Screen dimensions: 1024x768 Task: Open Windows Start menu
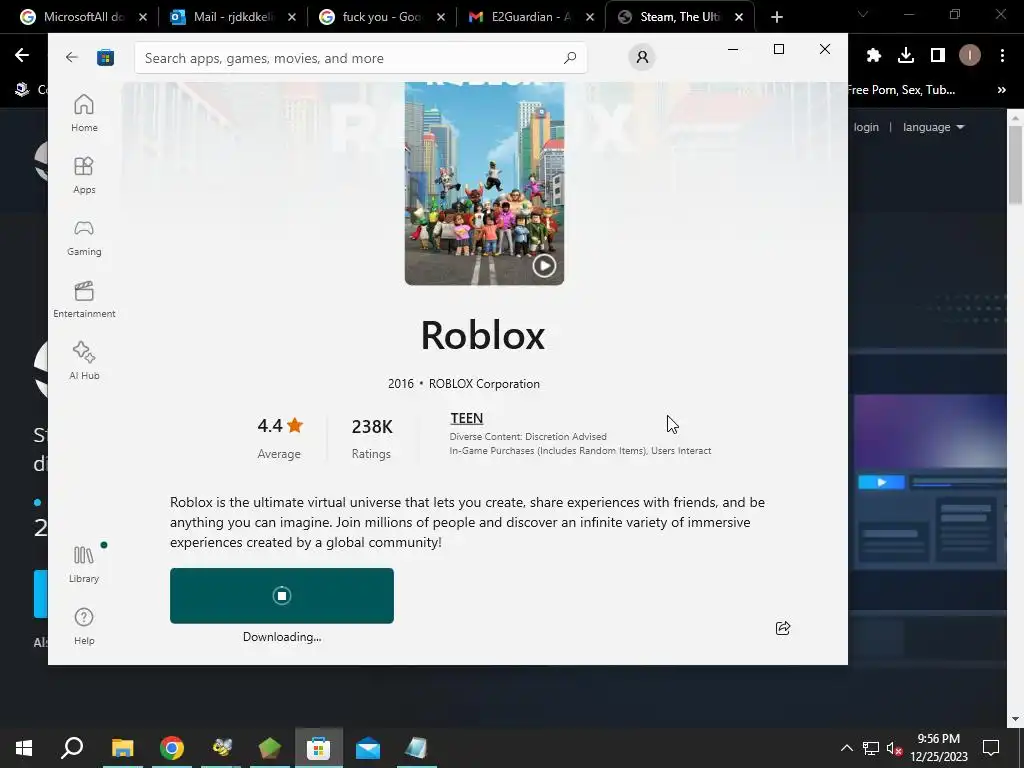click(24, 748)
